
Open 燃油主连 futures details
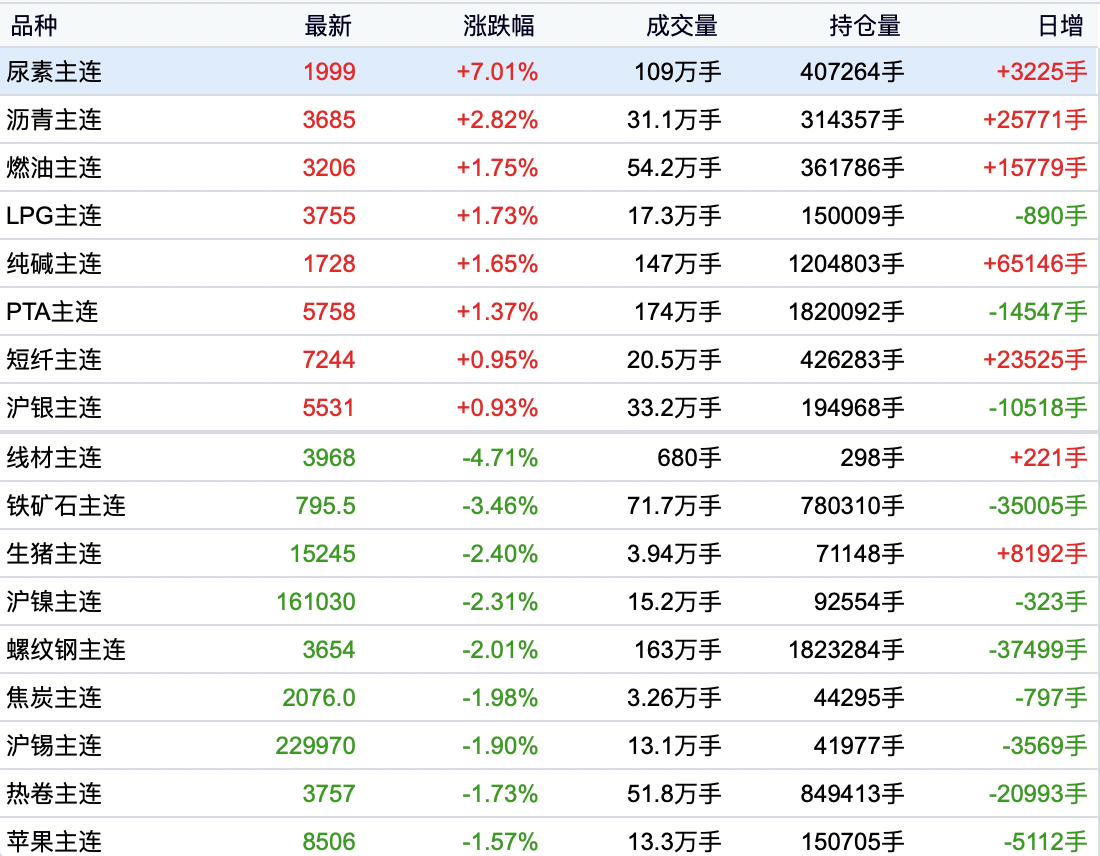[x=54, y=168]
